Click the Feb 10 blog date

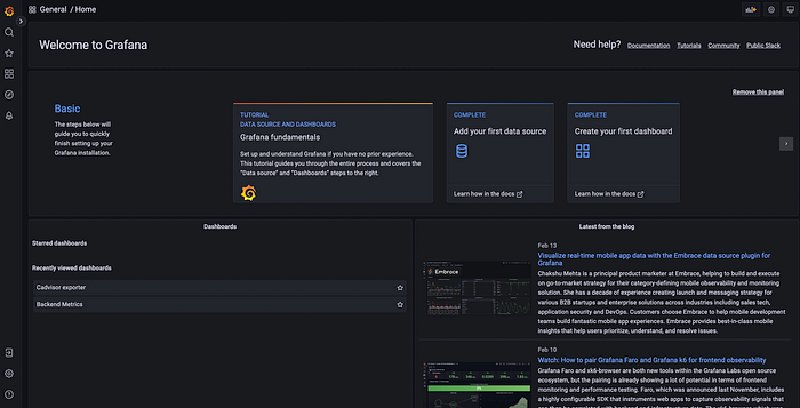(x=547, y=350)
